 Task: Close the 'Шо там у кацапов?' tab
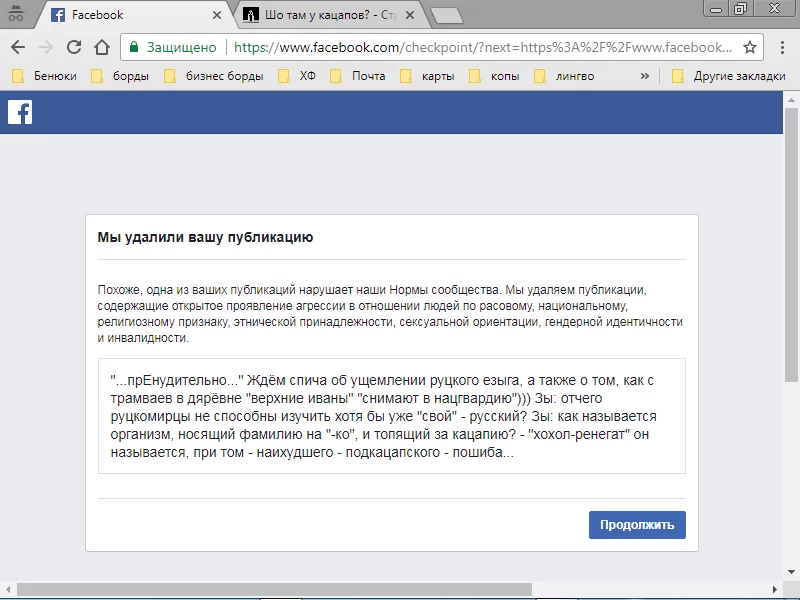click(410, 15)
